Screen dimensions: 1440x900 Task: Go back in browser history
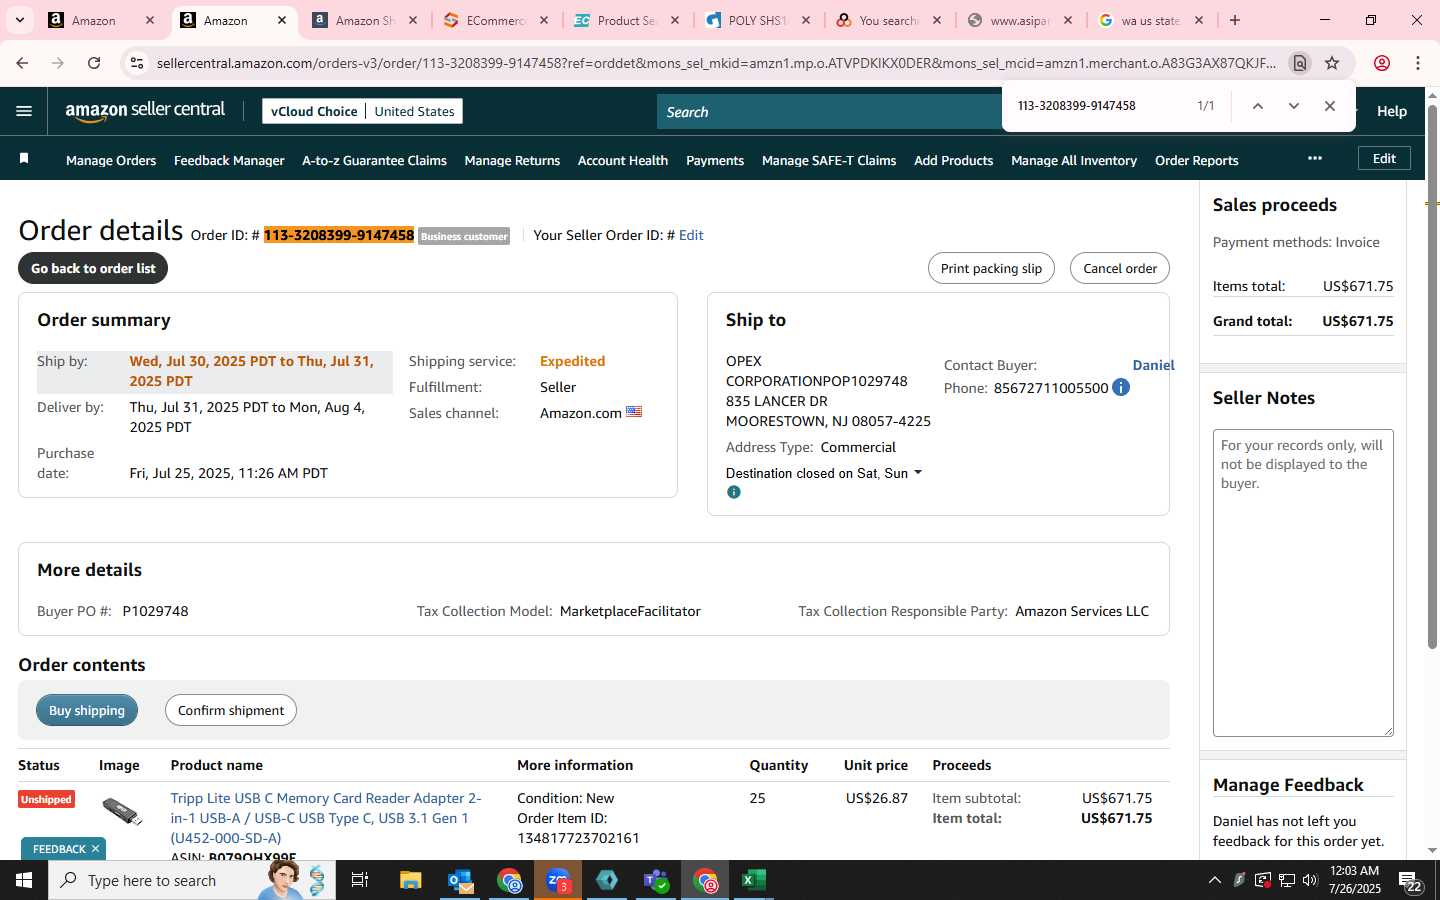[22, 63]
